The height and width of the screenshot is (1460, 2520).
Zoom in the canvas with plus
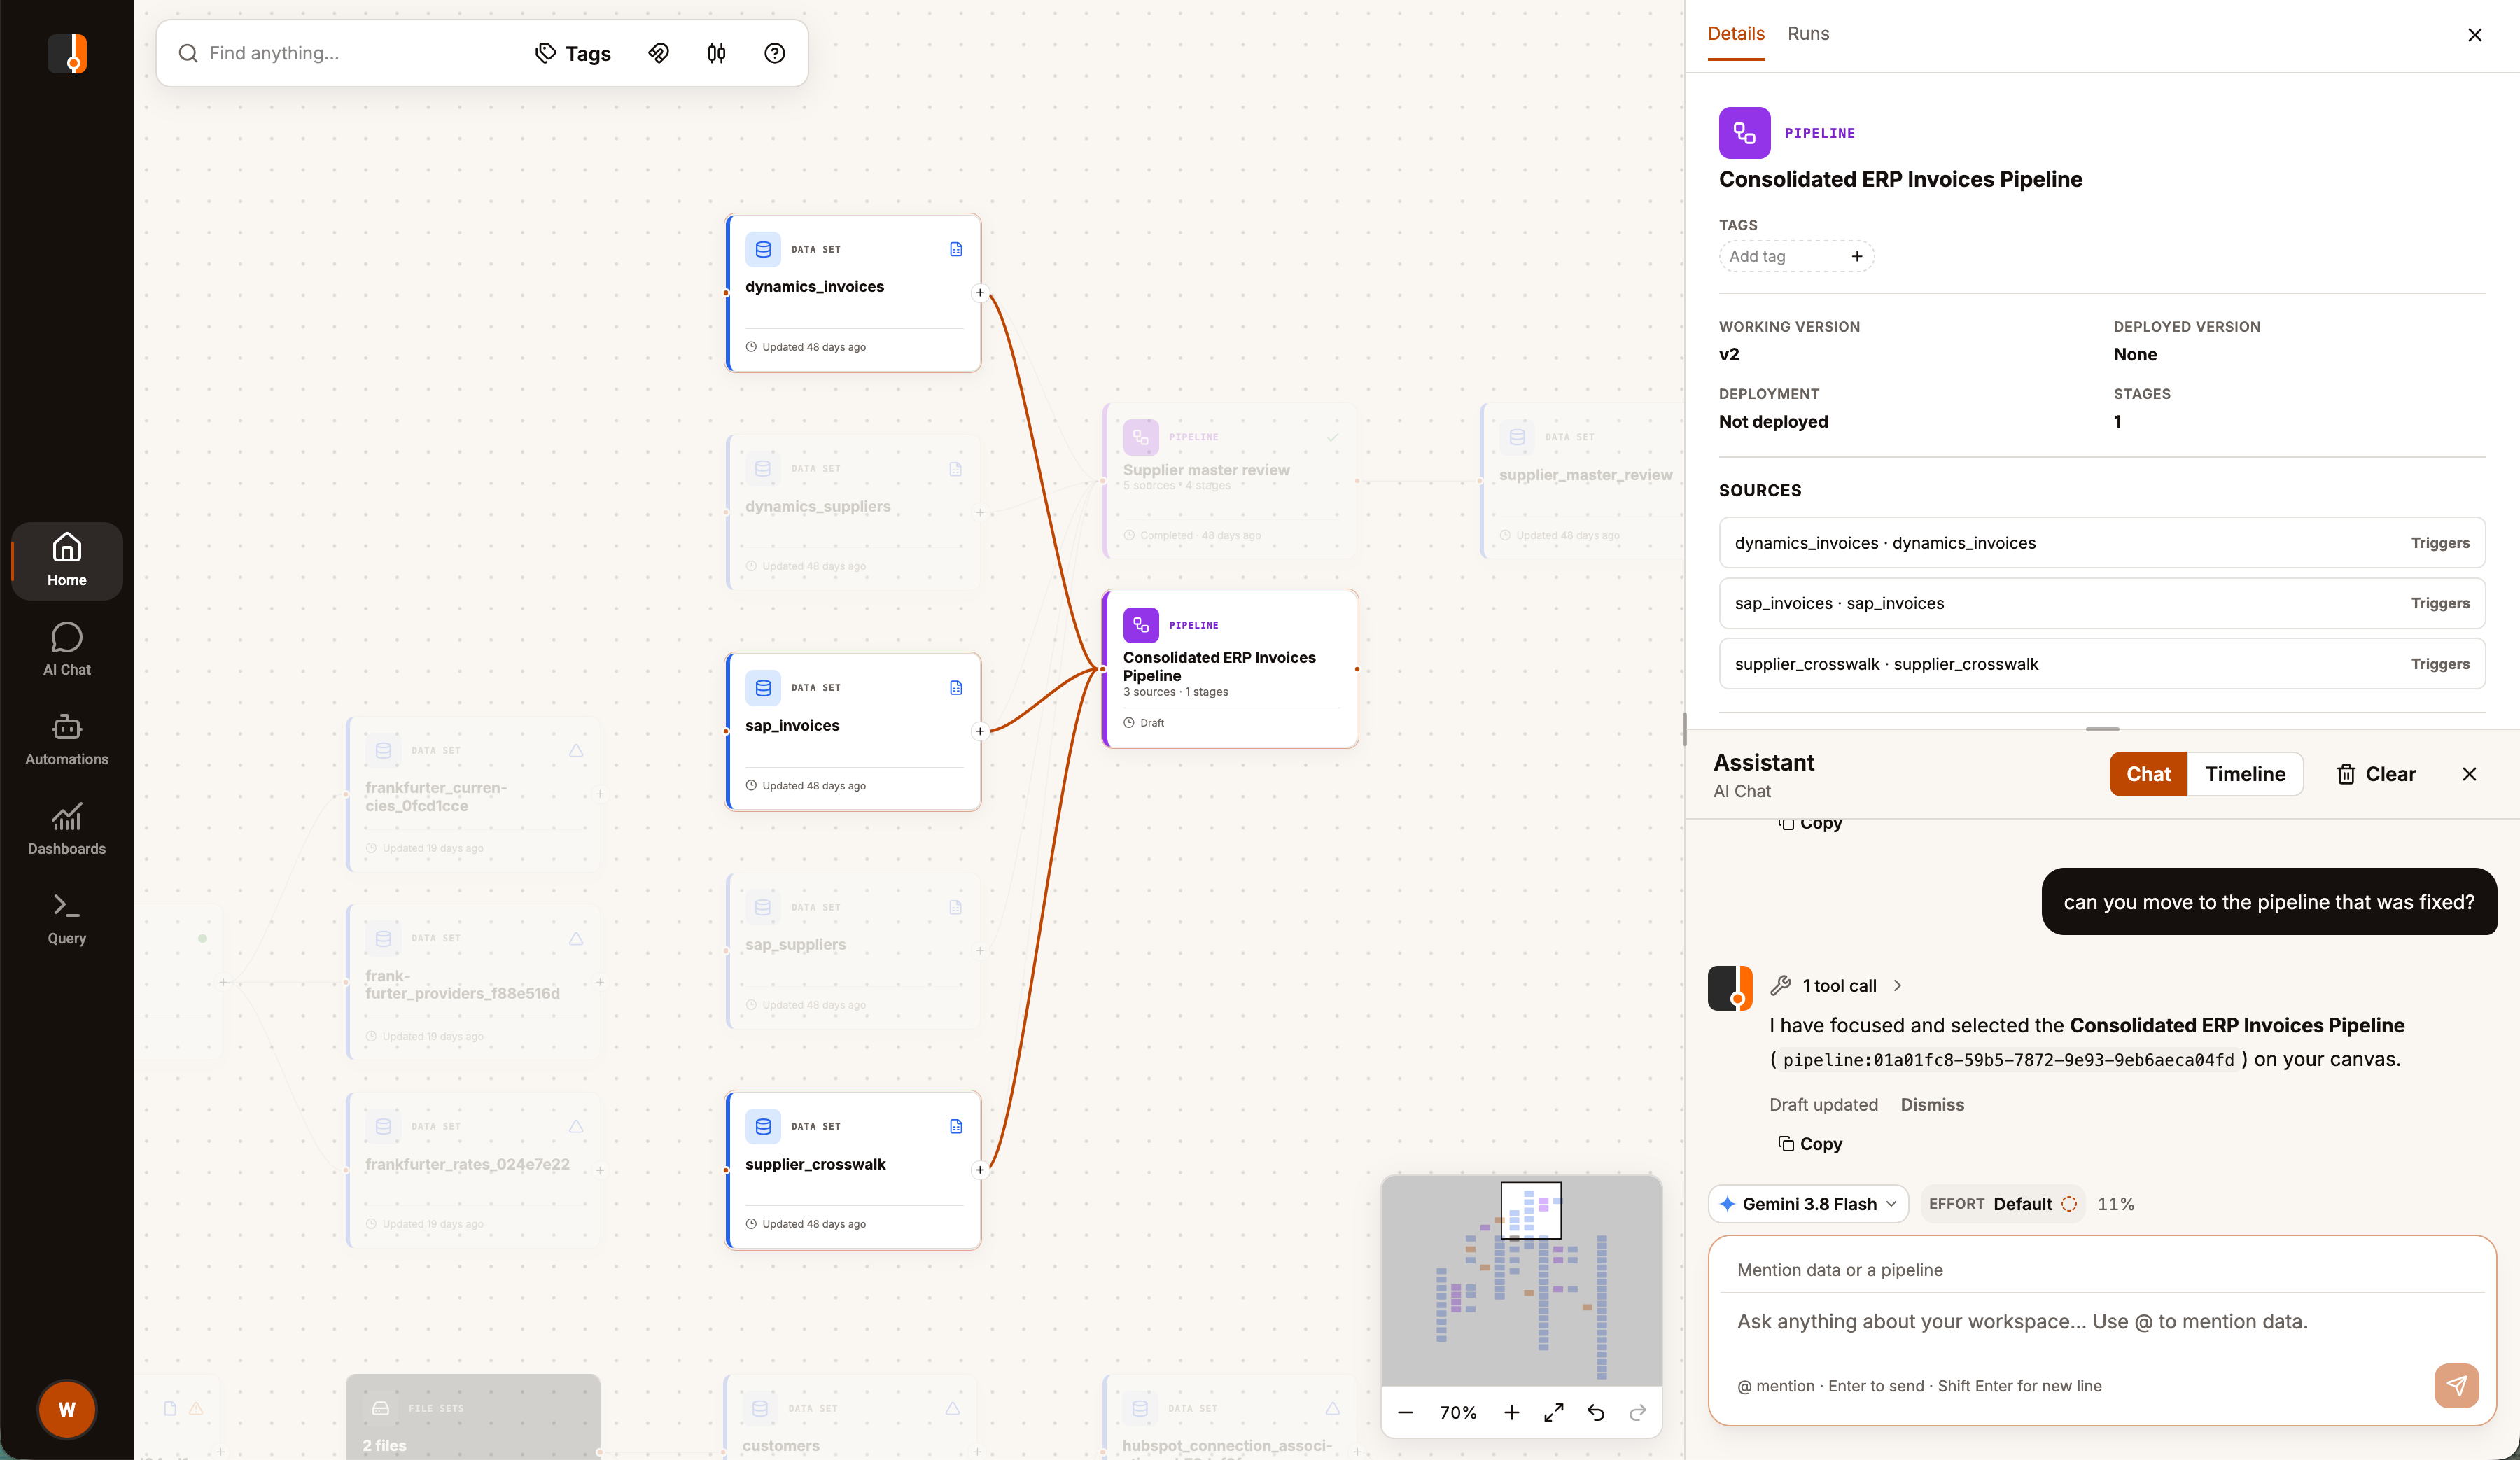[x=1511, y=1412]
